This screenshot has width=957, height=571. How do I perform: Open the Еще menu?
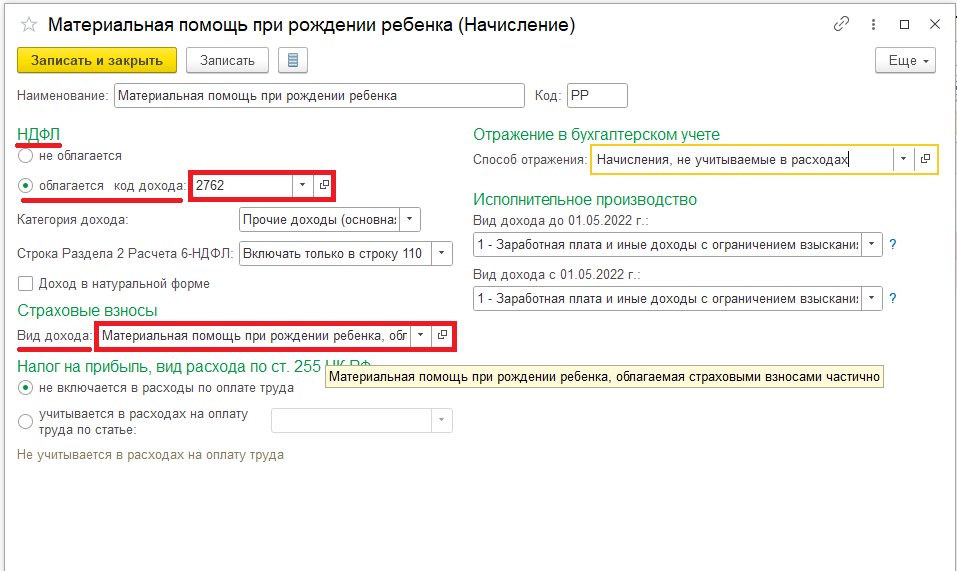click(x=905, y=60)
